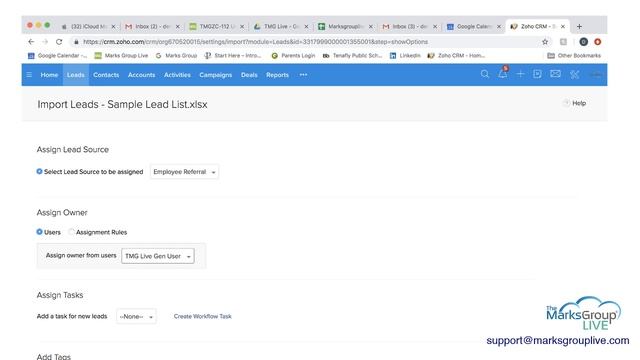Click the browser address bar URL
This screenshot has height=360, width=640.
(x=255, y=42)
